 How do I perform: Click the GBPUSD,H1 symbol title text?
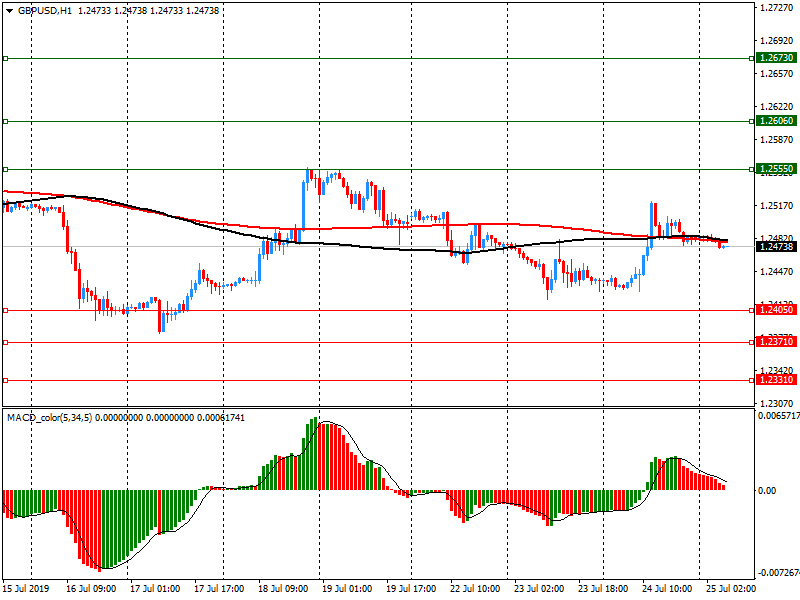pos(45,11)
